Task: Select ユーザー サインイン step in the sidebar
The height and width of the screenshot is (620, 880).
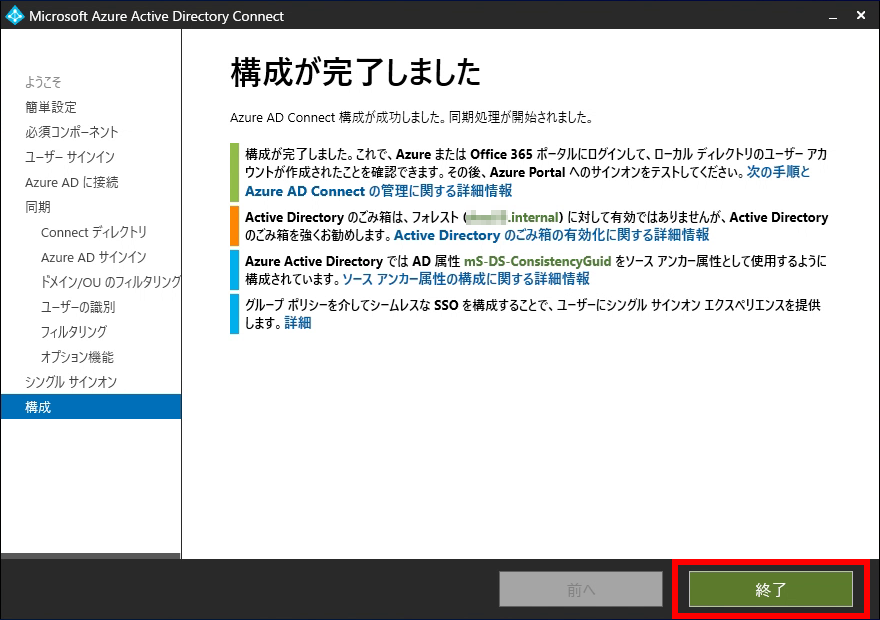Action: [70, 157]
